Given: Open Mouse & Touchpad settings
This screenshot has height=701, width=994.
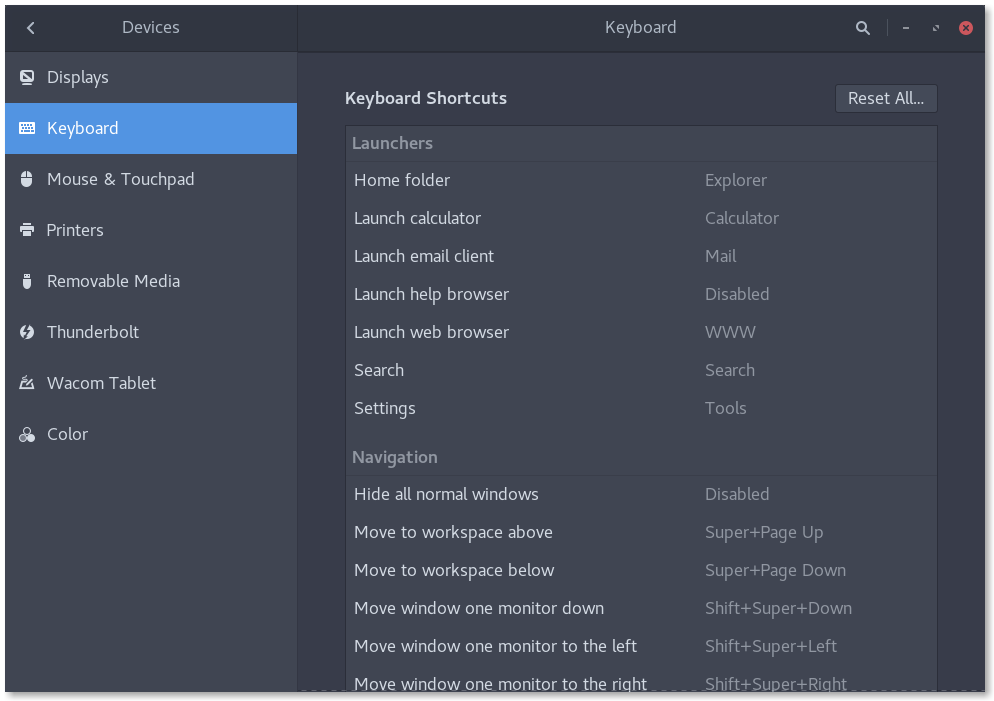Looking at the screenshot, I should 151,179.
